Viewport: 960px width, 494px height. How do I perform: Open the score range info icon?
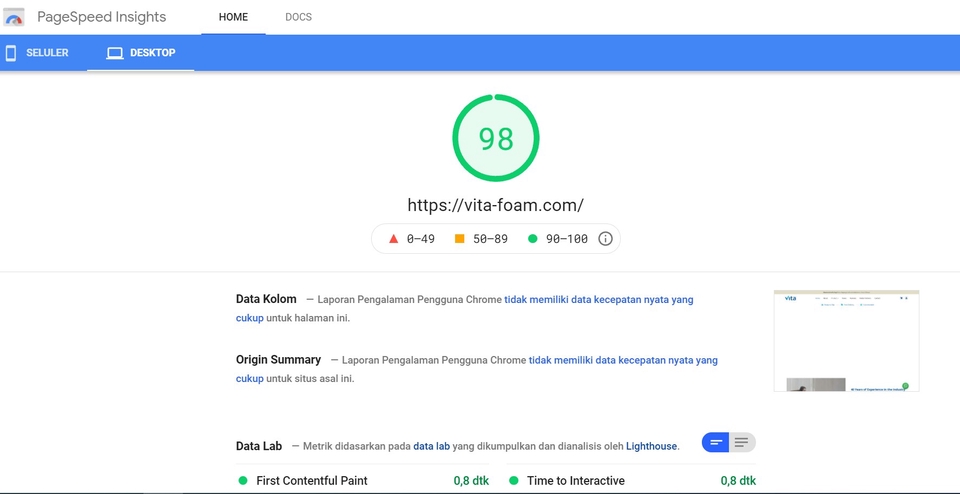click(605, 239)
